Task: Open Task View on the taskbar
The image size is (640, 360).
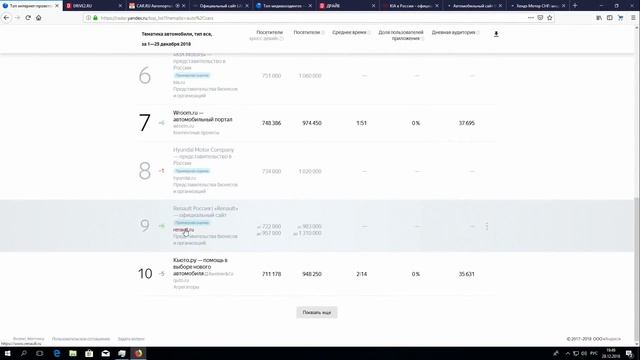Action: pos(40,353)
